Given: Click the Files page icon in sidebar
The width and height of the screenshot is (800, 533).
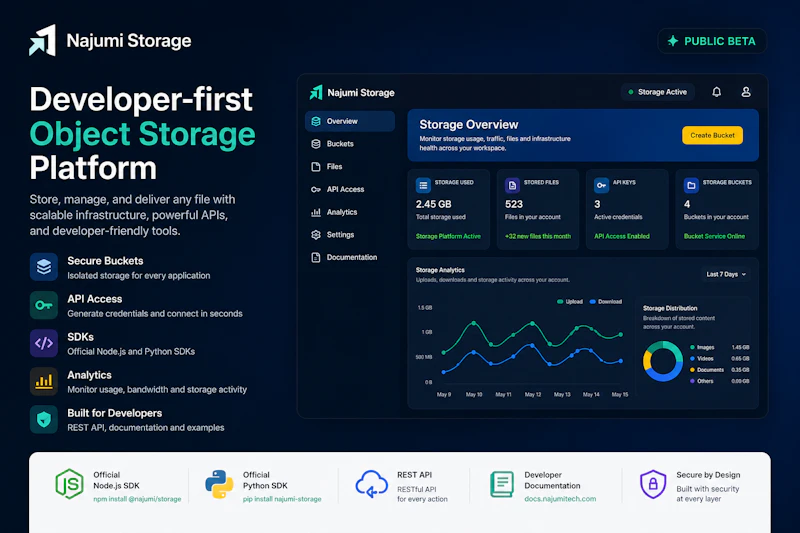Looking at the screenshot, I should point(316,166).
